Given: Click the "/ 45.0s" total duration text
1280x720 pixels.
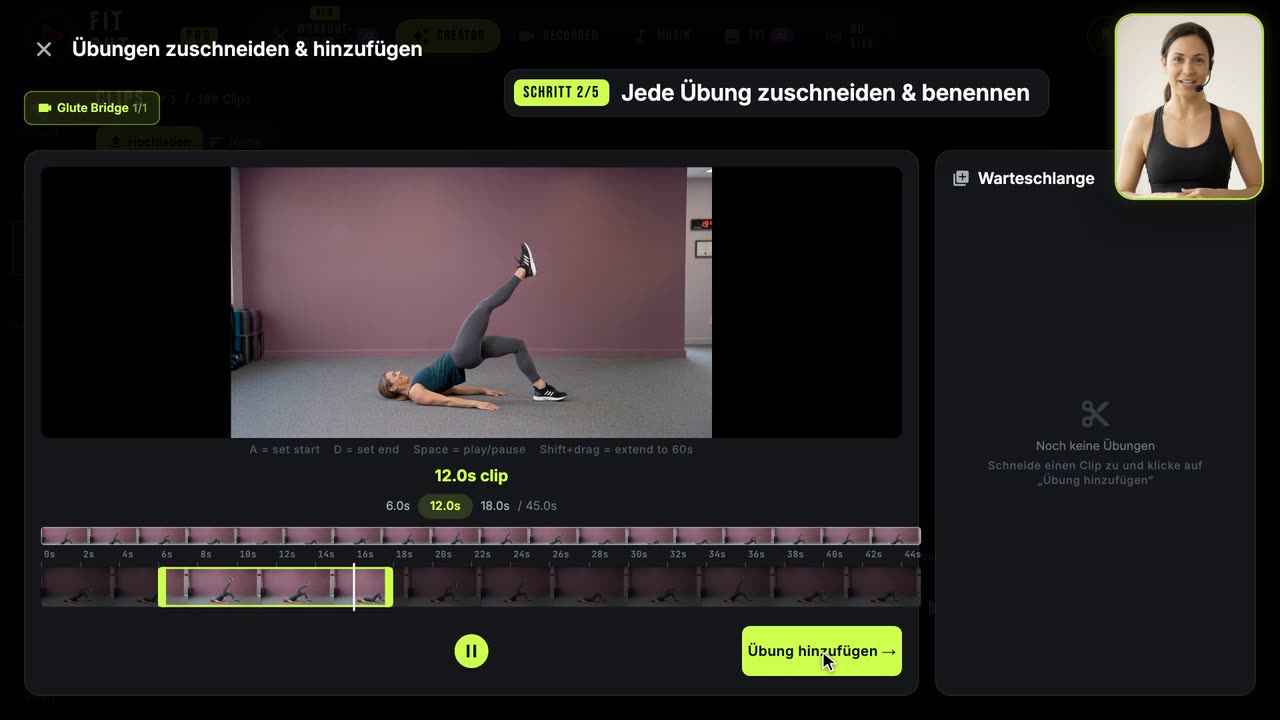Looking at the screenshot, I should [x=537, y=506].
